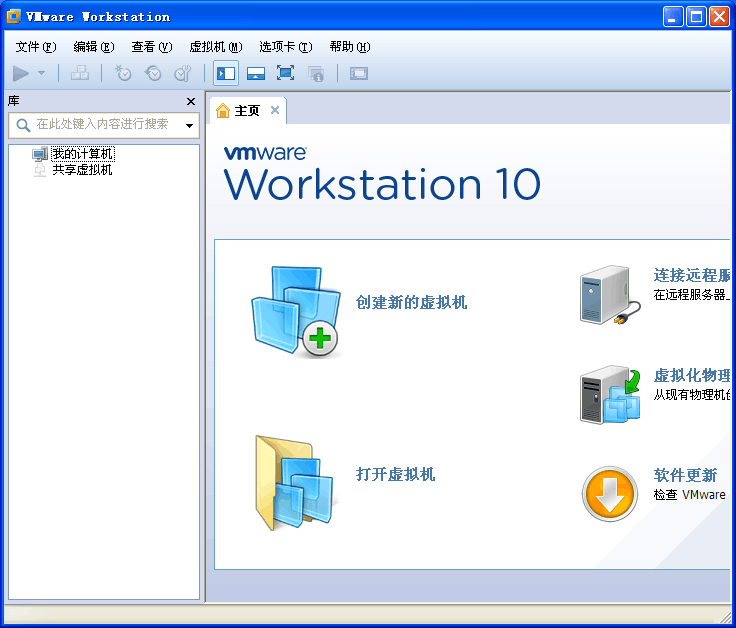The image size is (736, 628).
Task: Click the virtualize physical machine icon
Action: 611,395
